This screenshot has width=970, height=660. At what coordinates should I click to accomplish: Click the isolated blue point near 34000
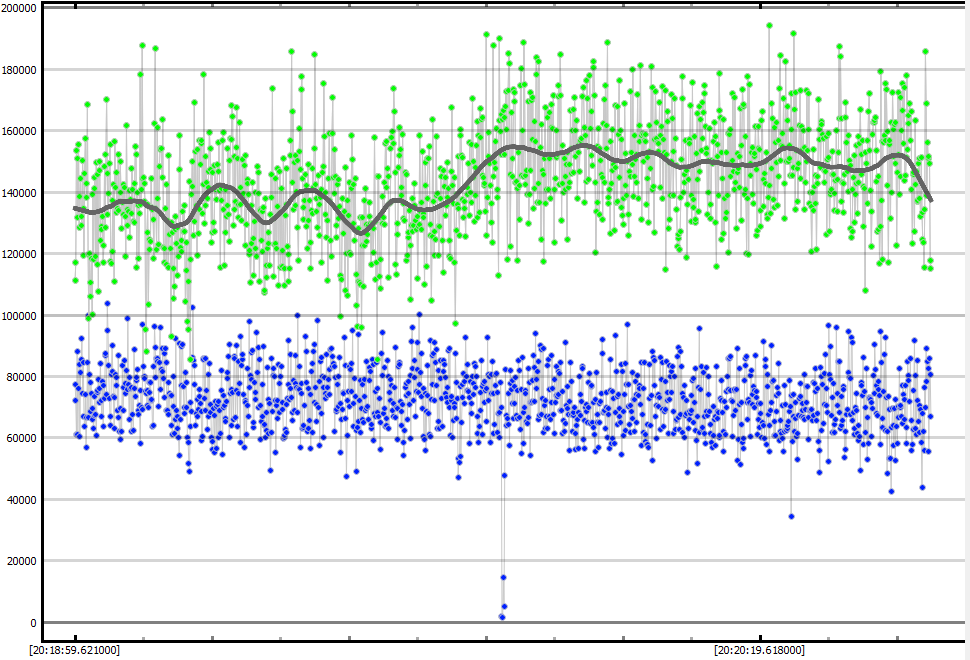click(x=791, y=516)
